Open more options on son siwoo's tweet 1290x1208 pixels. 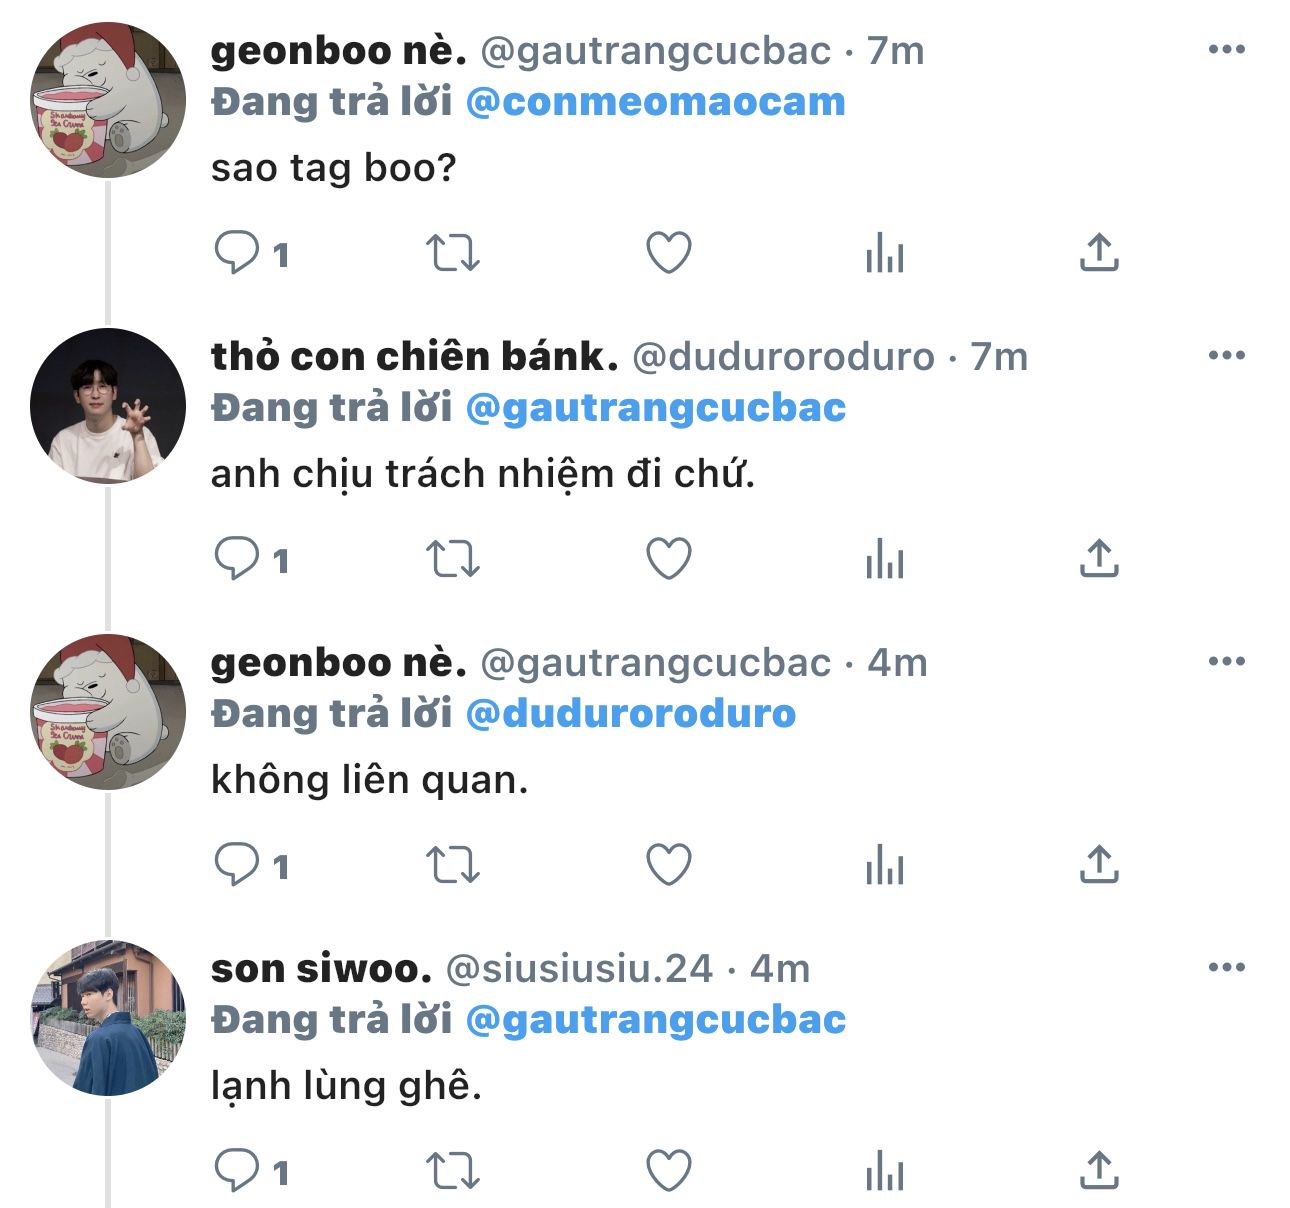pos(1226,968)
